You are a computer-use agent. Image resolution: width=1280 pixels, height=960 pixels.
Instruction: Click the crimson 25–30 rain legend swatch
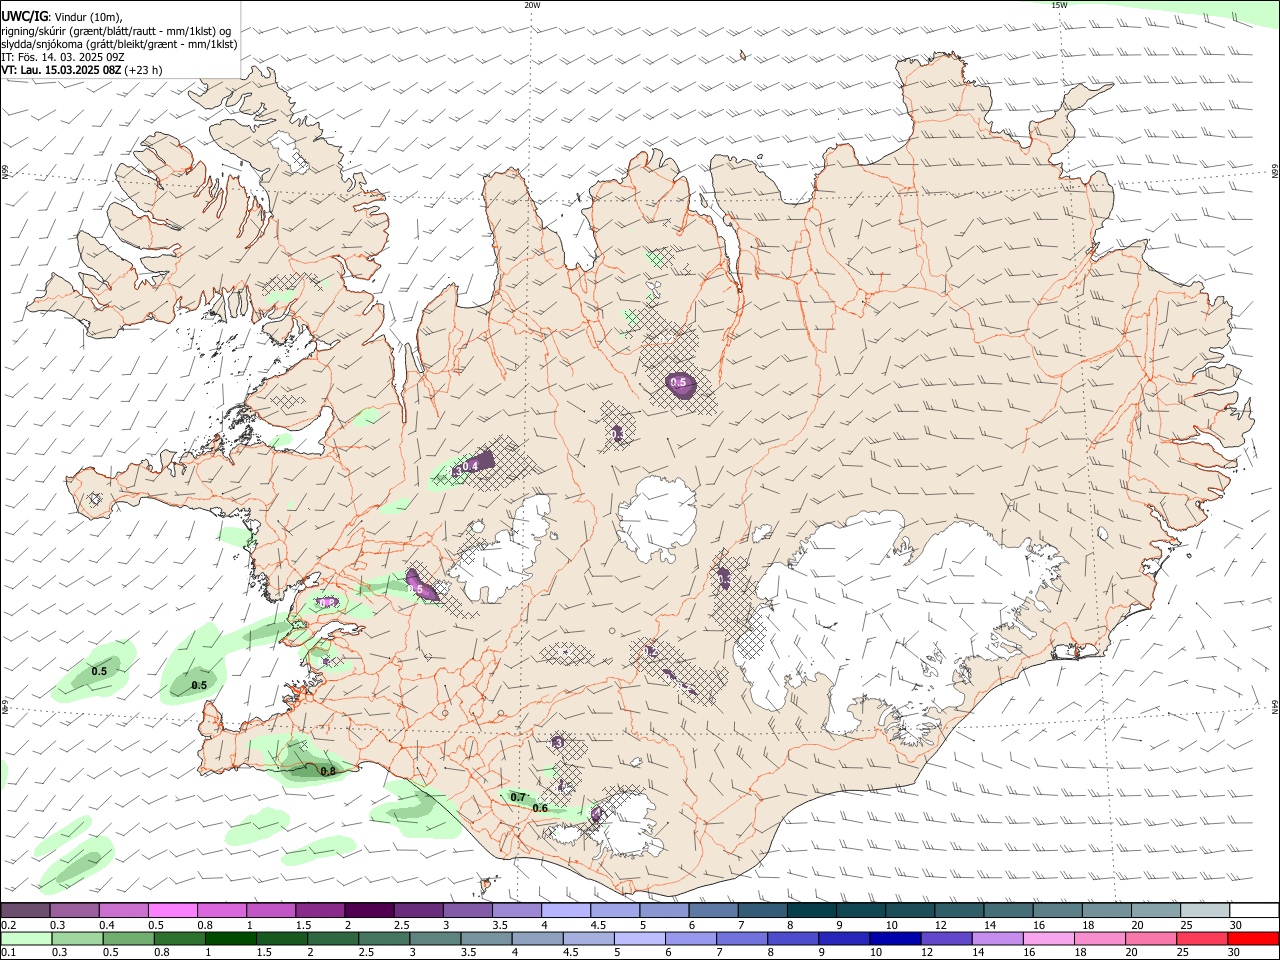(x=1203, y=939)
